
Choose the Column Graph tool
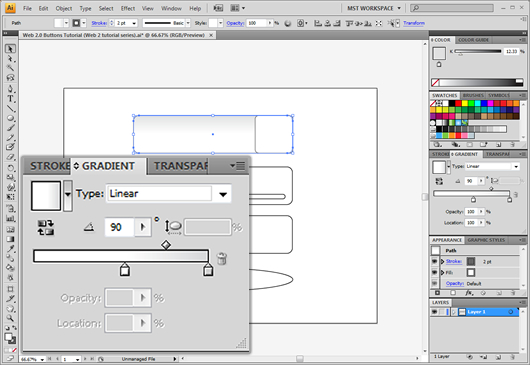coord(10,218)
